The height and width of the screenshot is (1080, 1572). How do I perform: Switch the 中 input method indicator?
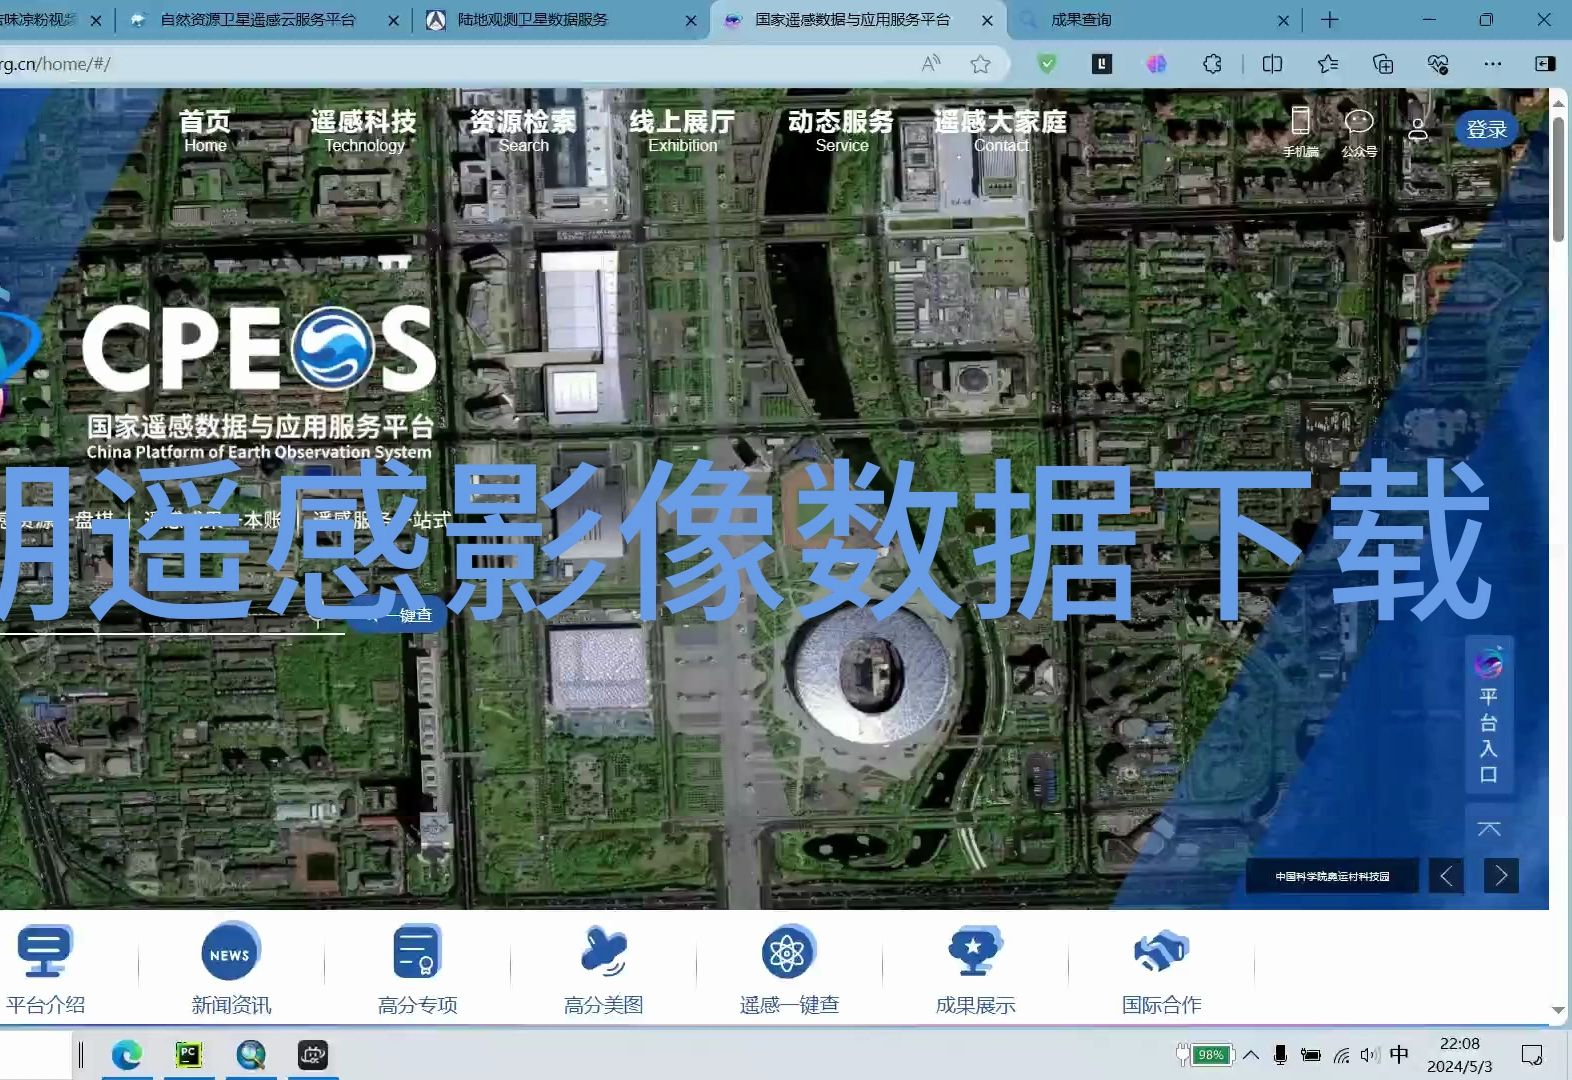(x=1399, y=1053)
